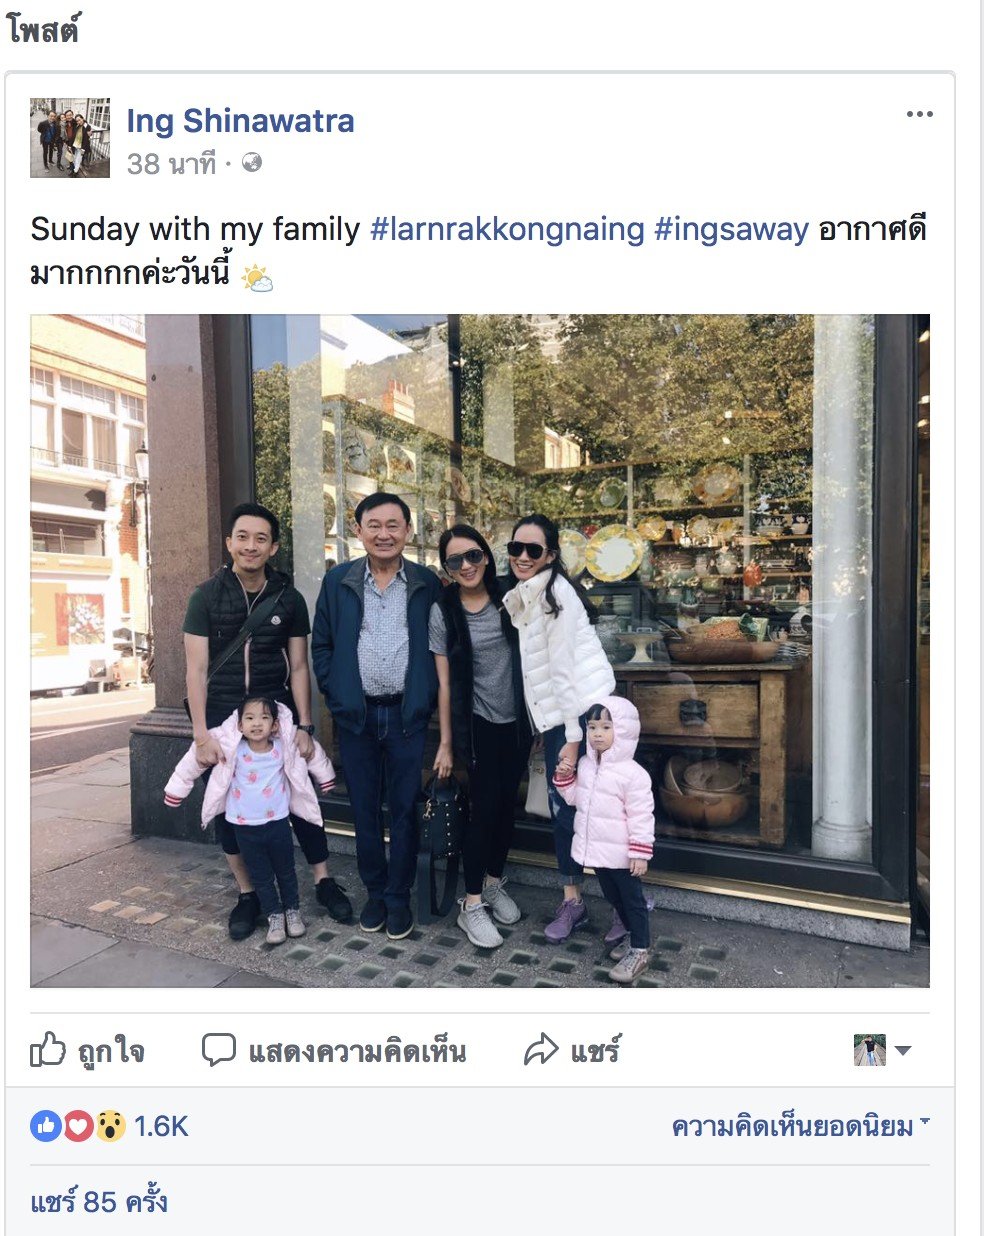This screenshot has height=1236, width=984.
Task: Open the Ing Shinawatra profile link
Action: click(240, 121)
